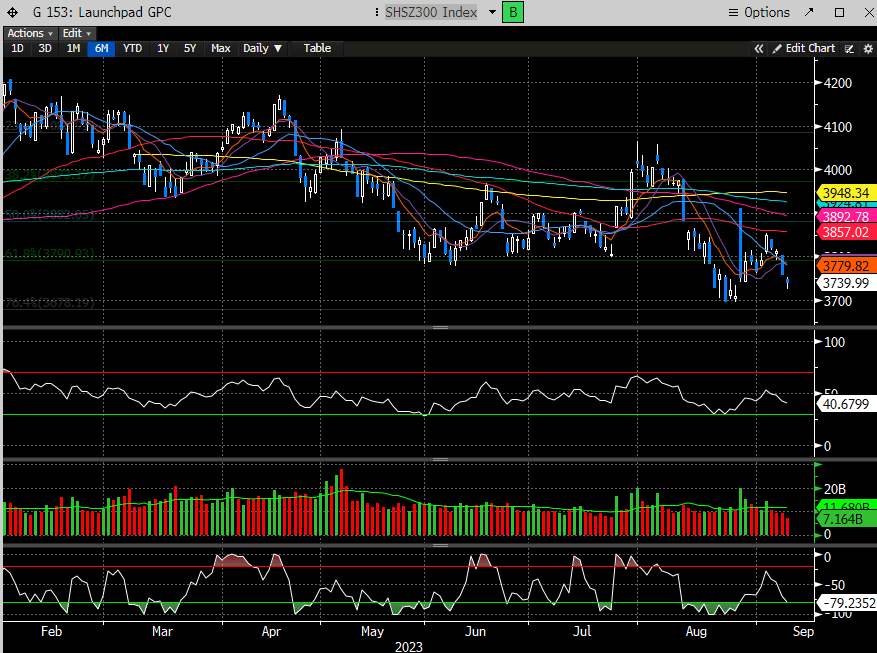Switch chart range to Max
The height and width of the screenshot is (653, 877).
(221, 49)
